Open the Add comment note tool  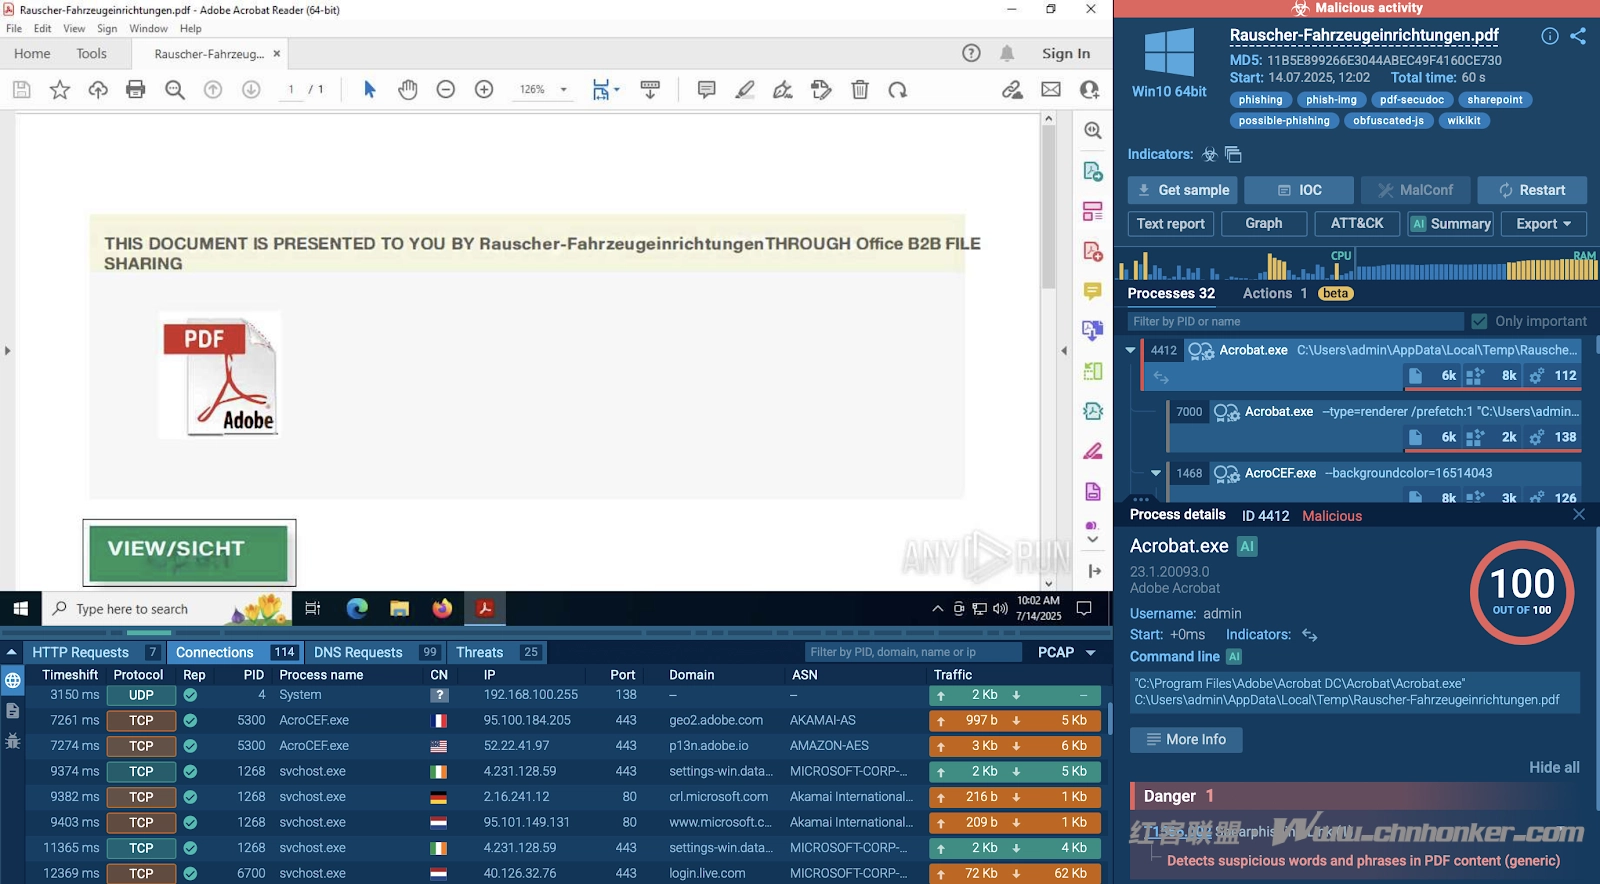(x=706, y=90)
